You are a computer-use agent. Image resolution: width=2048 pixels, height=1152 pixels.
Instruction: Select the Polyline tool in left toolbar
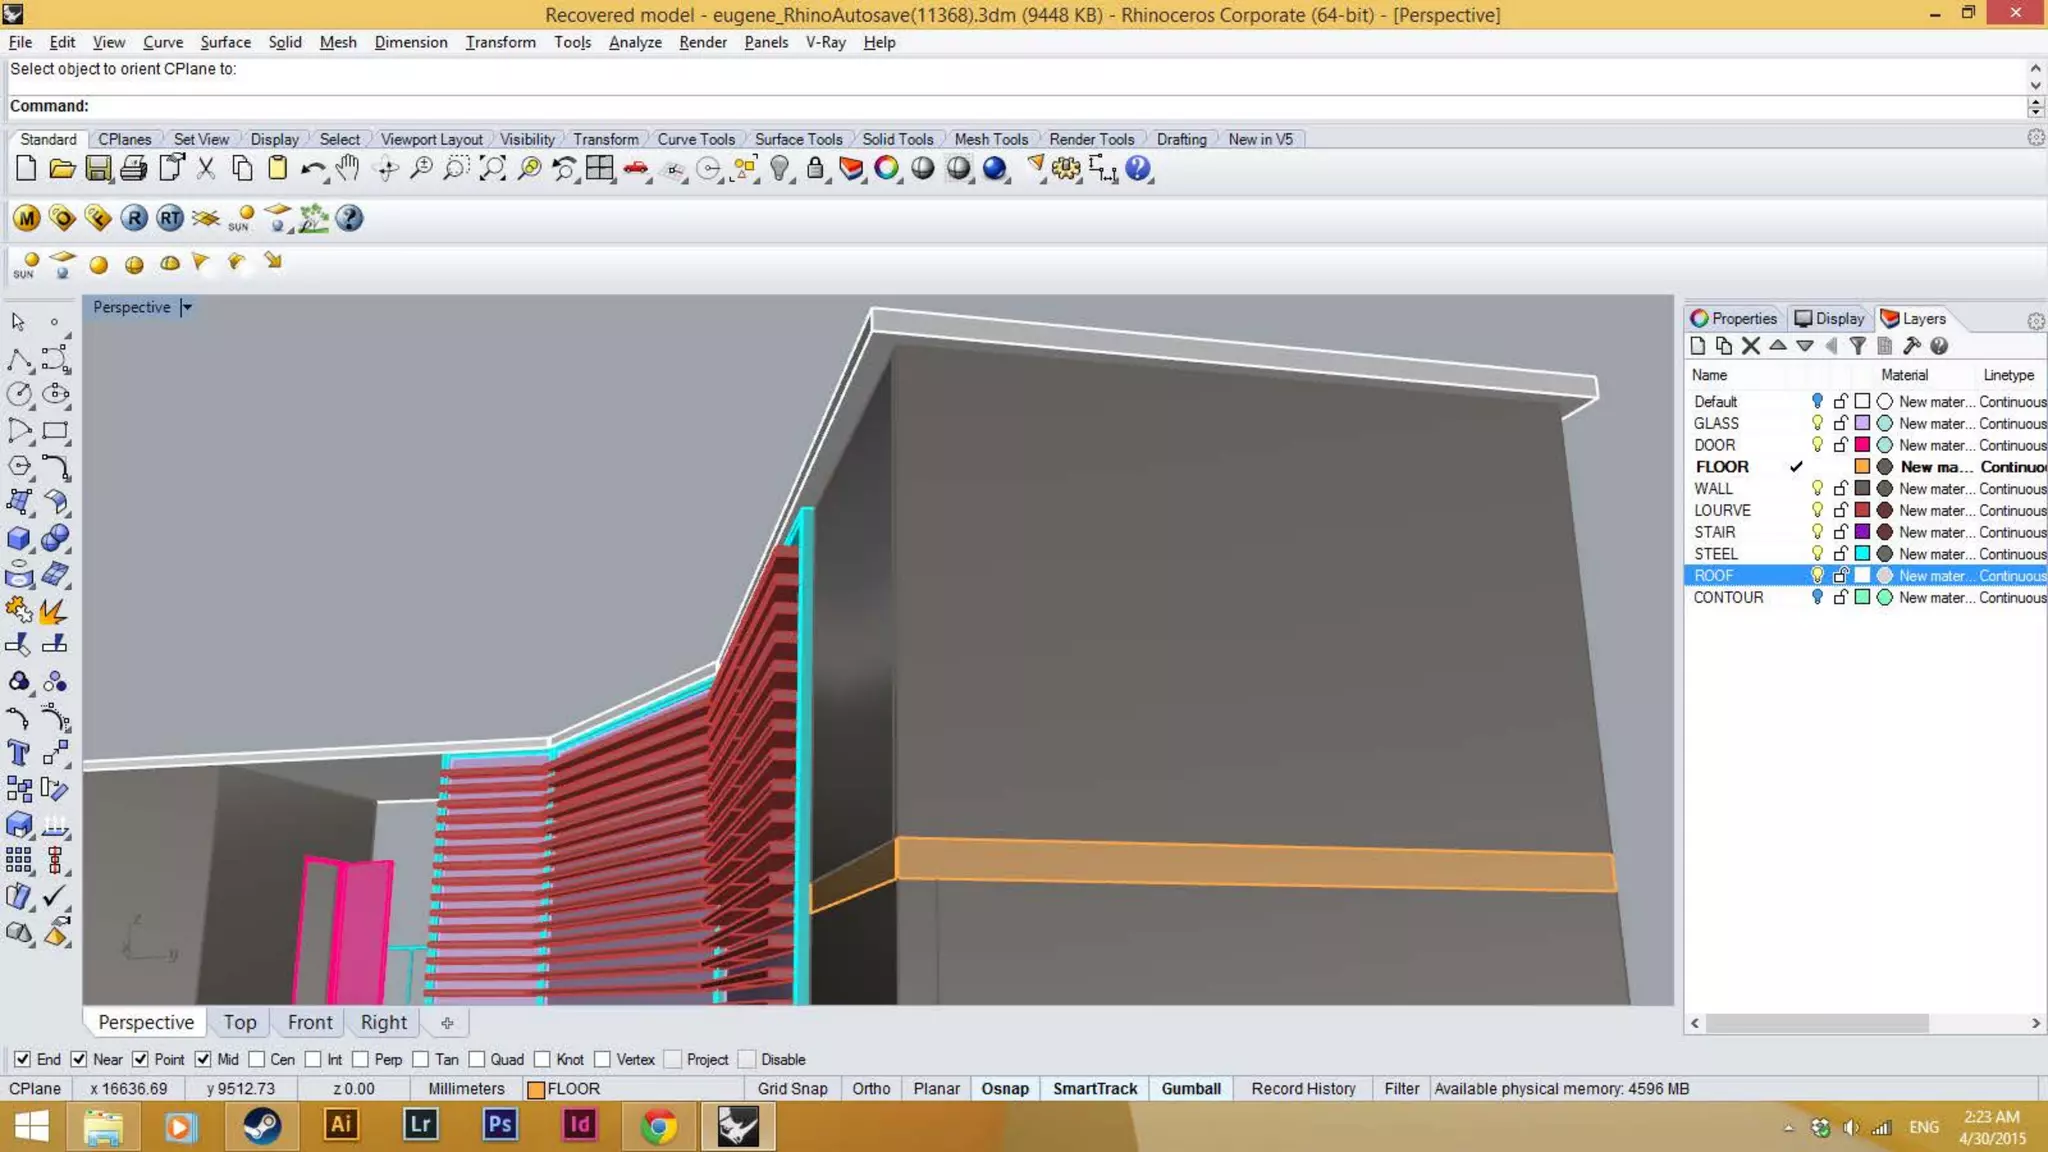point(18,358)
